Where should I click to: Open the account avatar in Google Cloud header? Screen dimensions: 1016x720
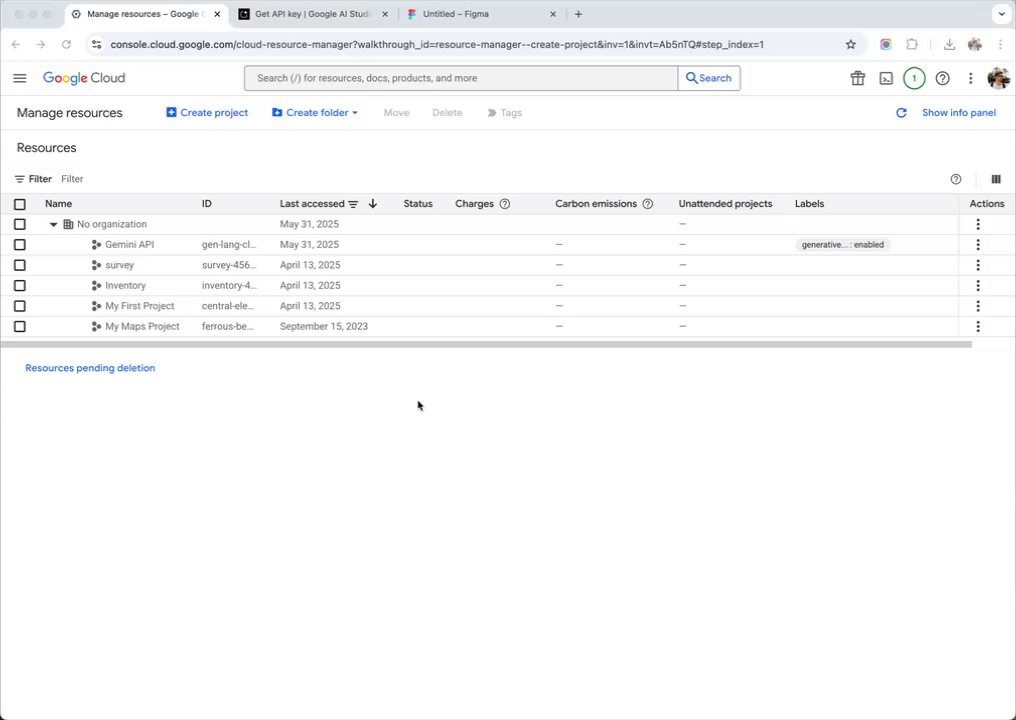pos(999,78)
